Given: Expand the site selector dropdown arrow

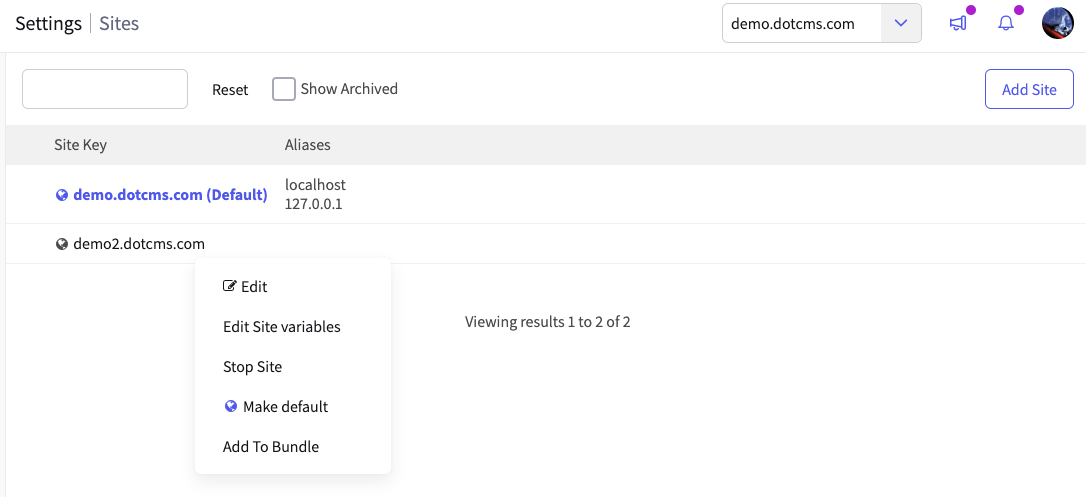Looking at the screenshot, I should (x=901, y=24).
